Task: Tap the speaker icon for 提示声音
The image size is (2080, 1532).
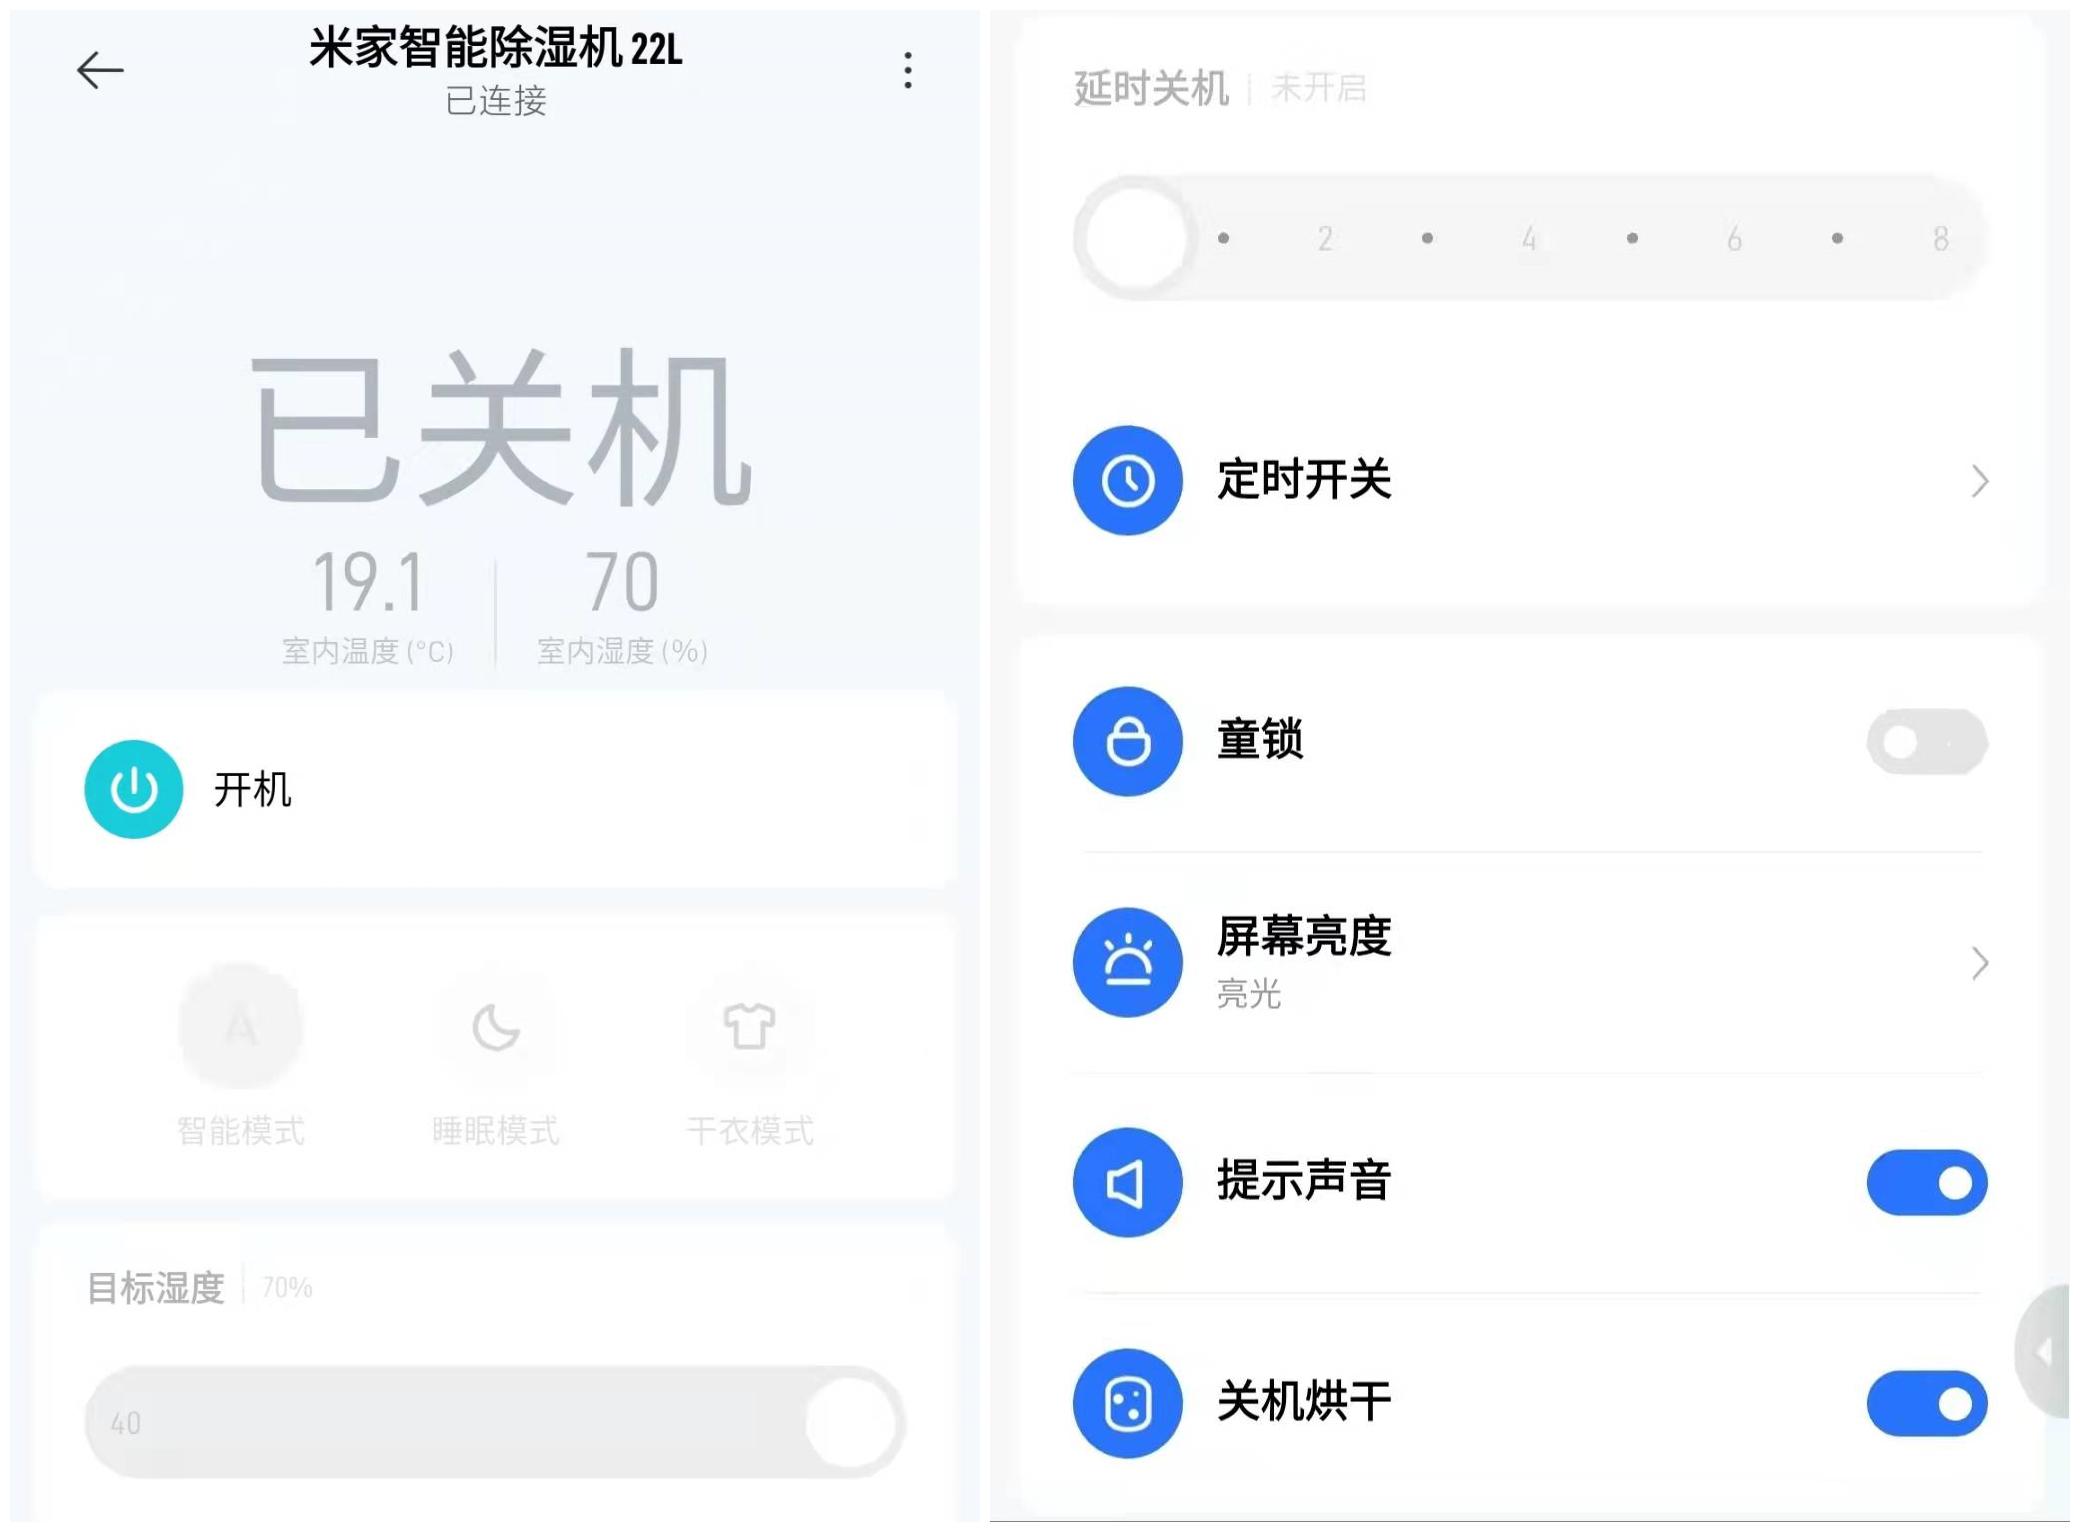Action: click(x=1128, y=1183)
